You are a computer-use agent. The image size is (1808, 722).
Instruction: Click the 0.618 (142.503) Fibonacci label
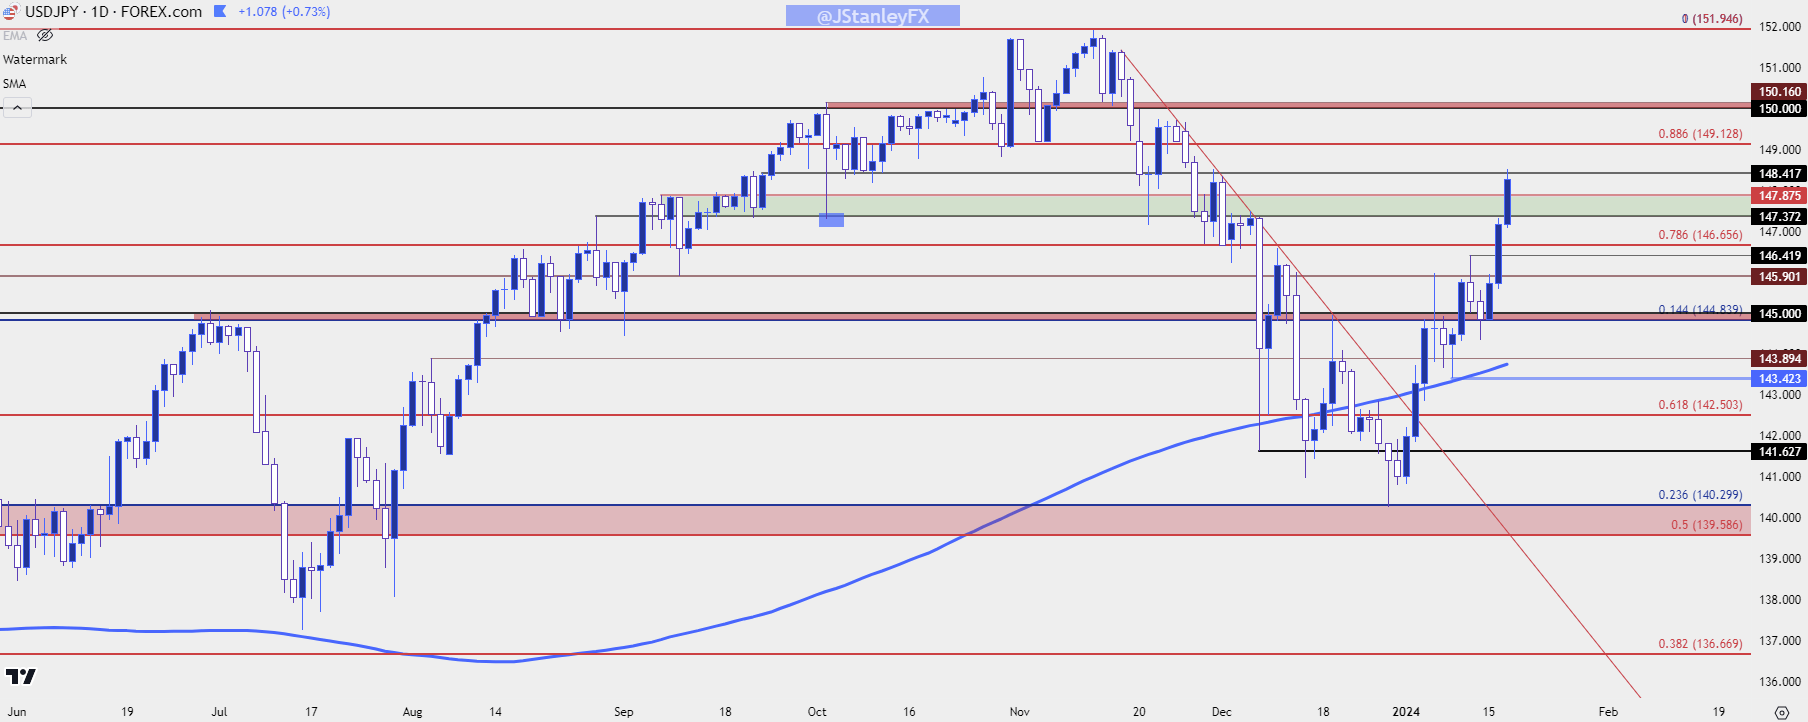point(1700,405)
